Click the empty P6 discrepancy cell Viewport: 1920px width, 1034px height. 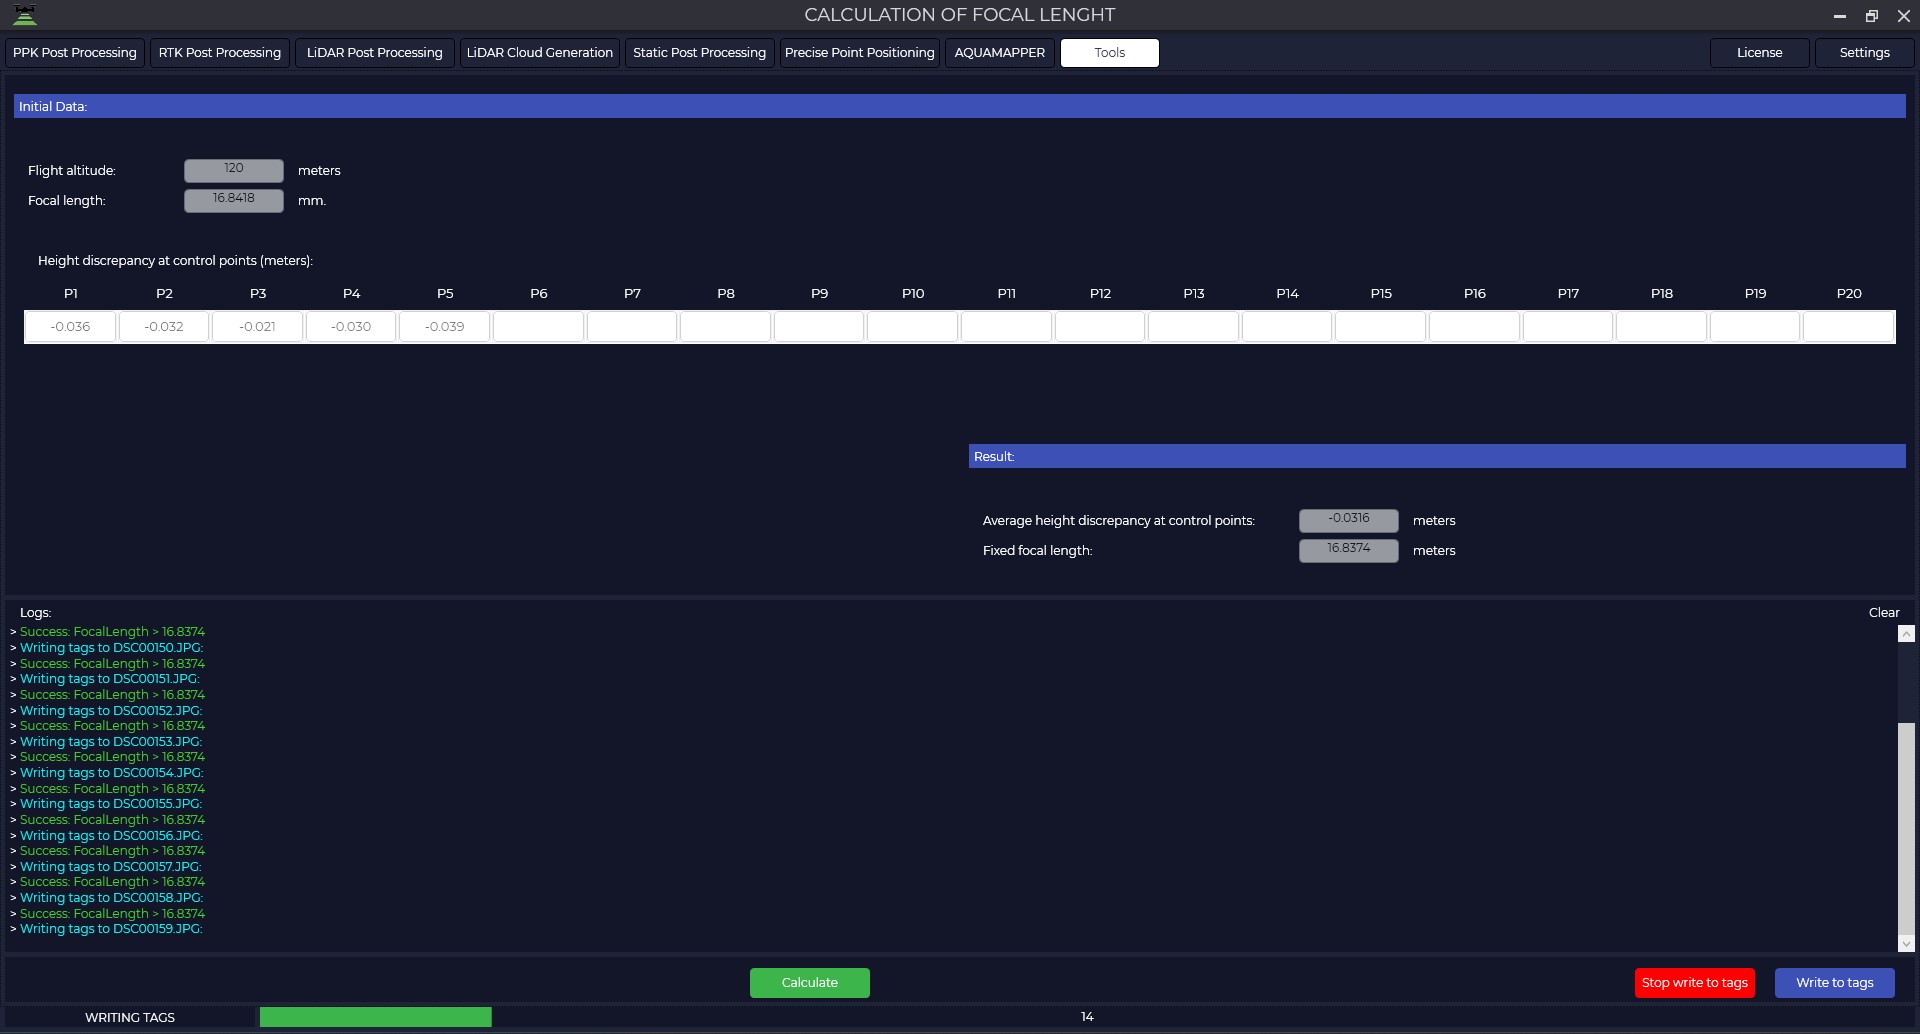coord(539,327)
